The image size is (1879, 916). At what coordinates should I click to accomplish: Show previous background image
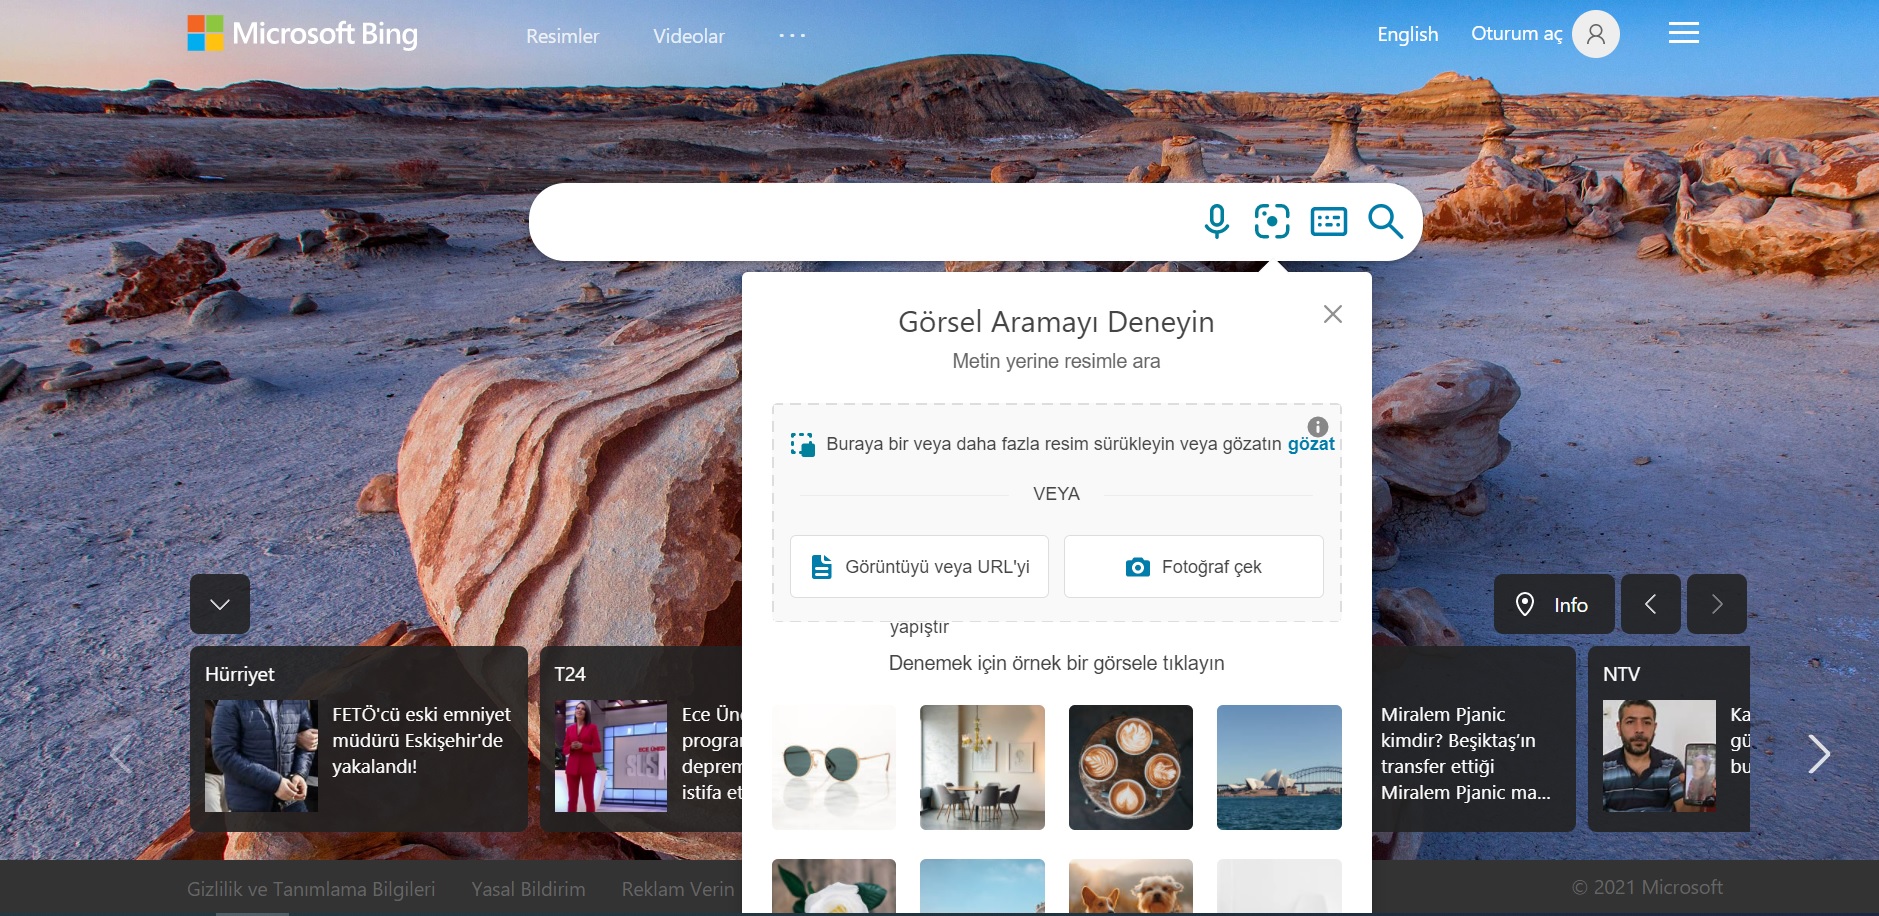tap(1650, 604)
